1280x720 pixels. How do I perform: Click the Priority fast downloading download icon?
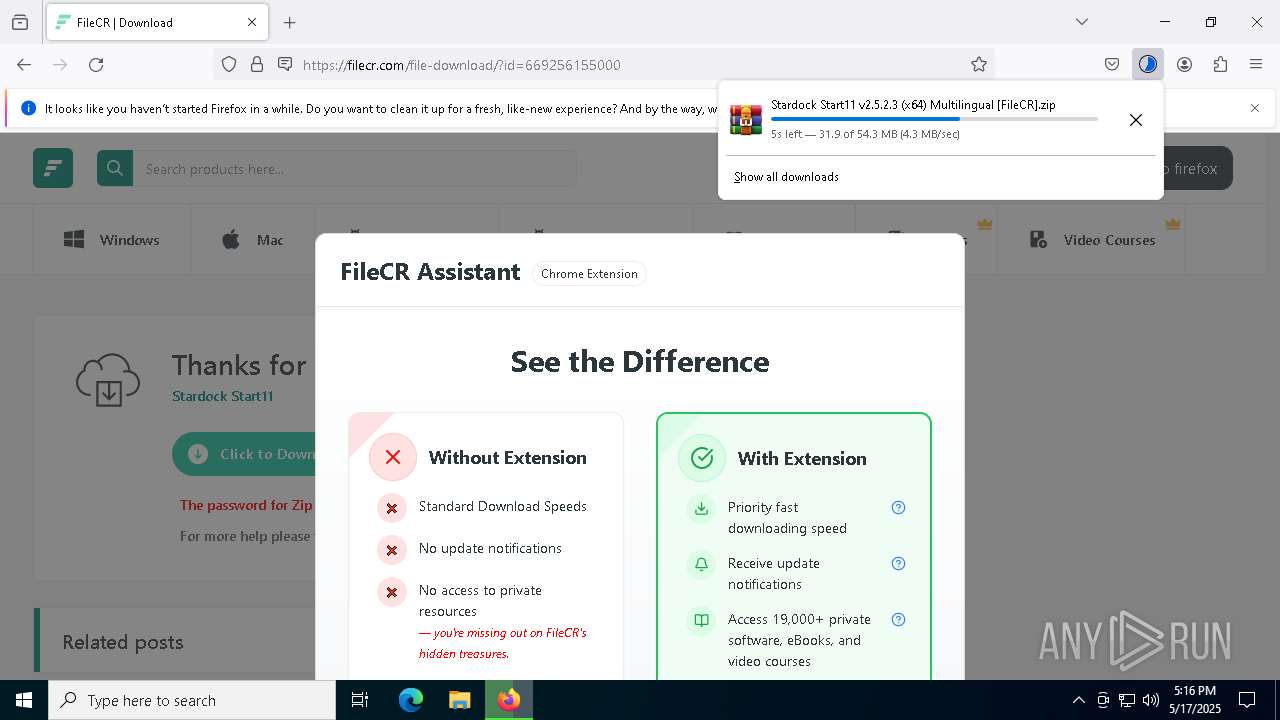click(x=702, y=508)
